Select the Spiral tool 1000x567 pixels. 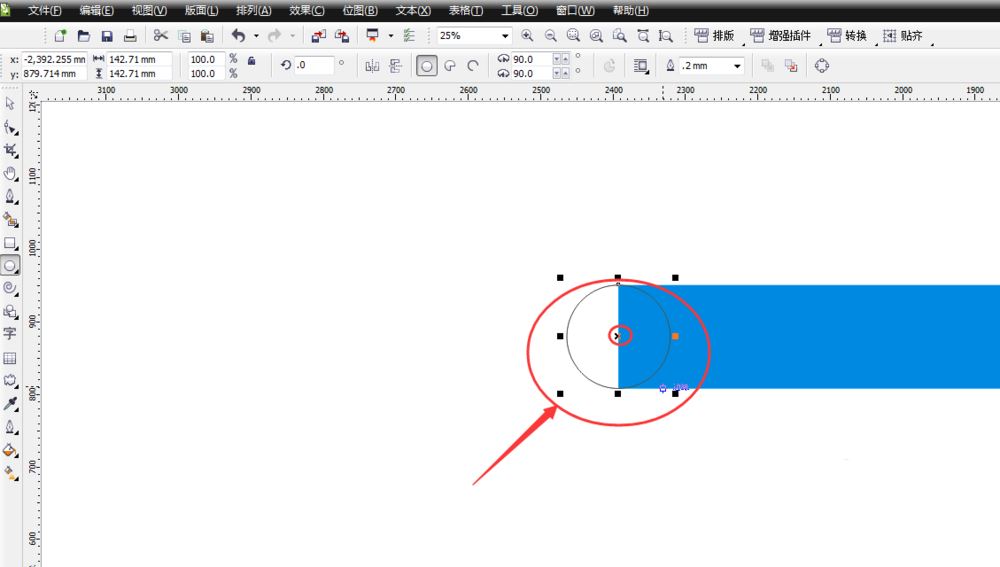pyautogui.click(x=10, y=288)
